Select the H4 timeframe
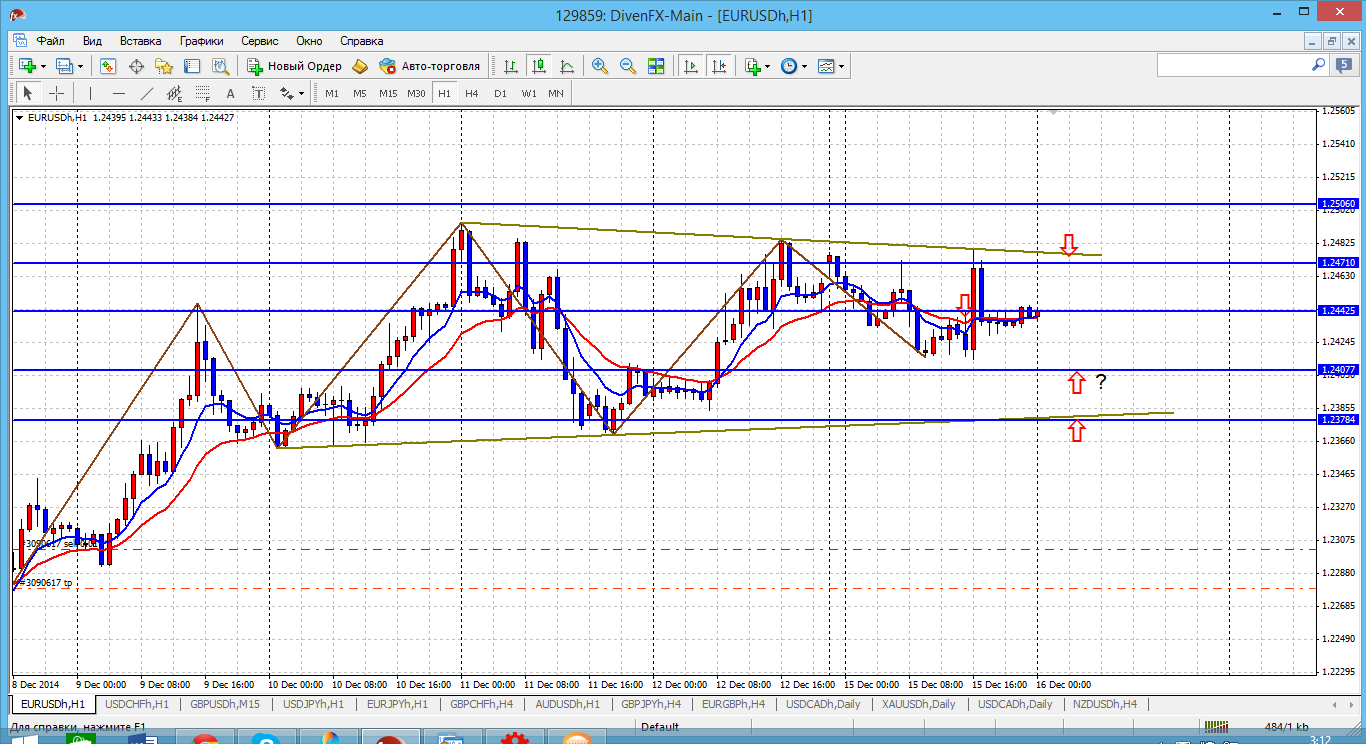Image resolution: width=1369 pixels, height=744 pixels. coord(472,93)
